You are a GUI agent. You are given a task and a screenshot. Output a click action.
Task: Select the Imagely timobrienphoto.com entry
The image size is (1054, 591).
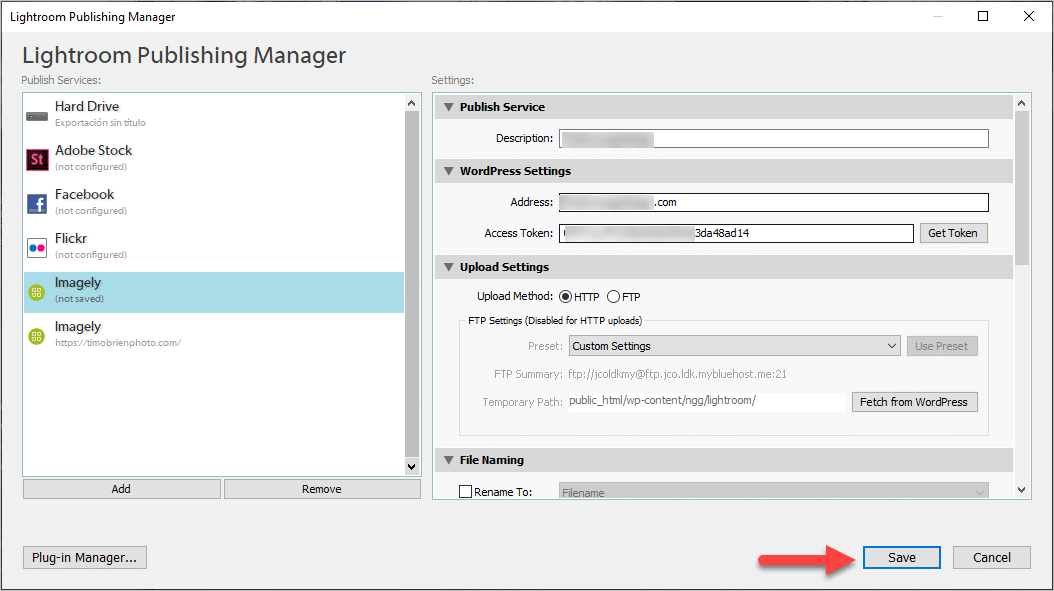214,335
